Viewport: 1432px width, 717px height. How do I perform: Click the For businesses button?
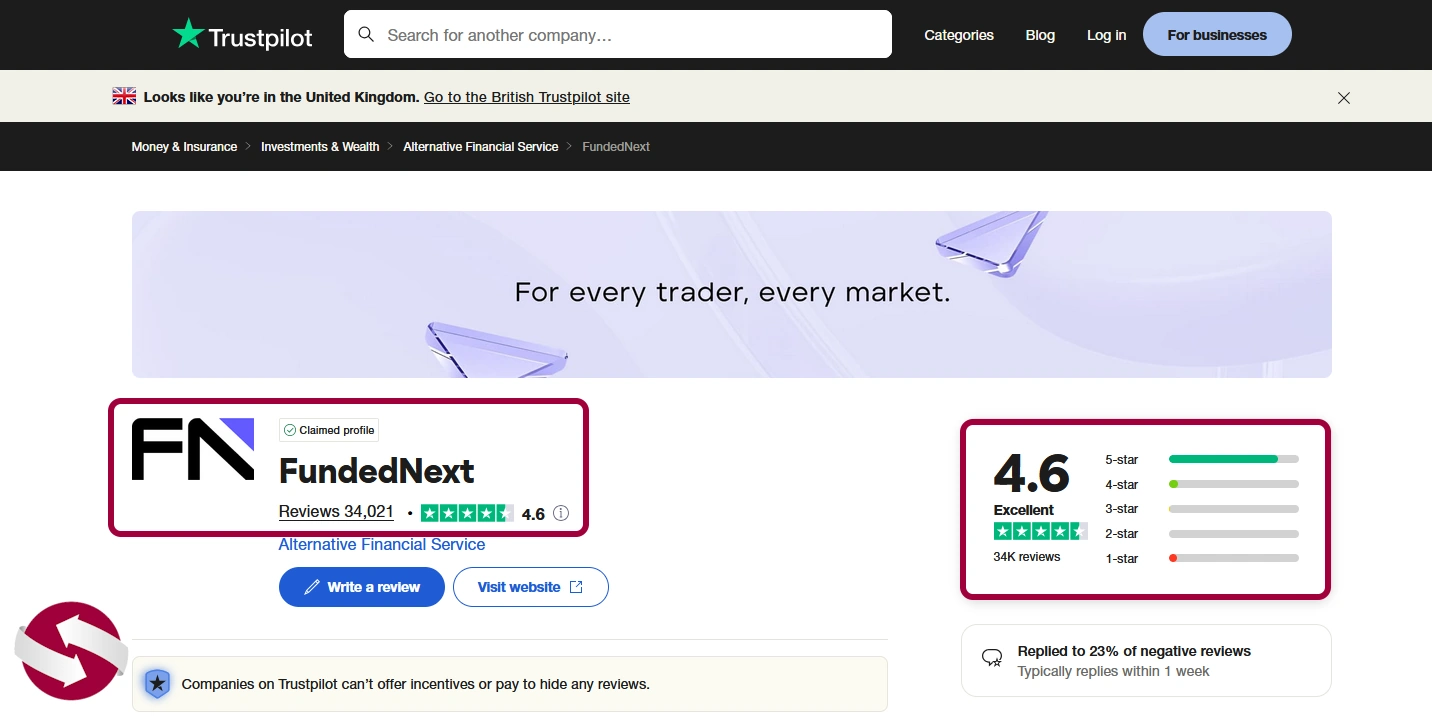click(x=1217, y=35)
